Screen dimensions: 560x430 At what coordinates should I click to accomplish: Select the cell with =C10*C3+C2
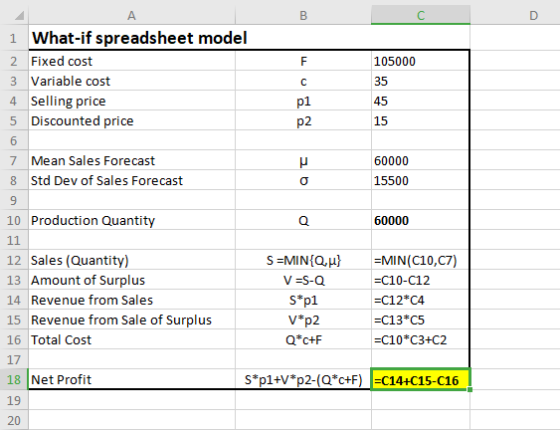pos(420,340)
